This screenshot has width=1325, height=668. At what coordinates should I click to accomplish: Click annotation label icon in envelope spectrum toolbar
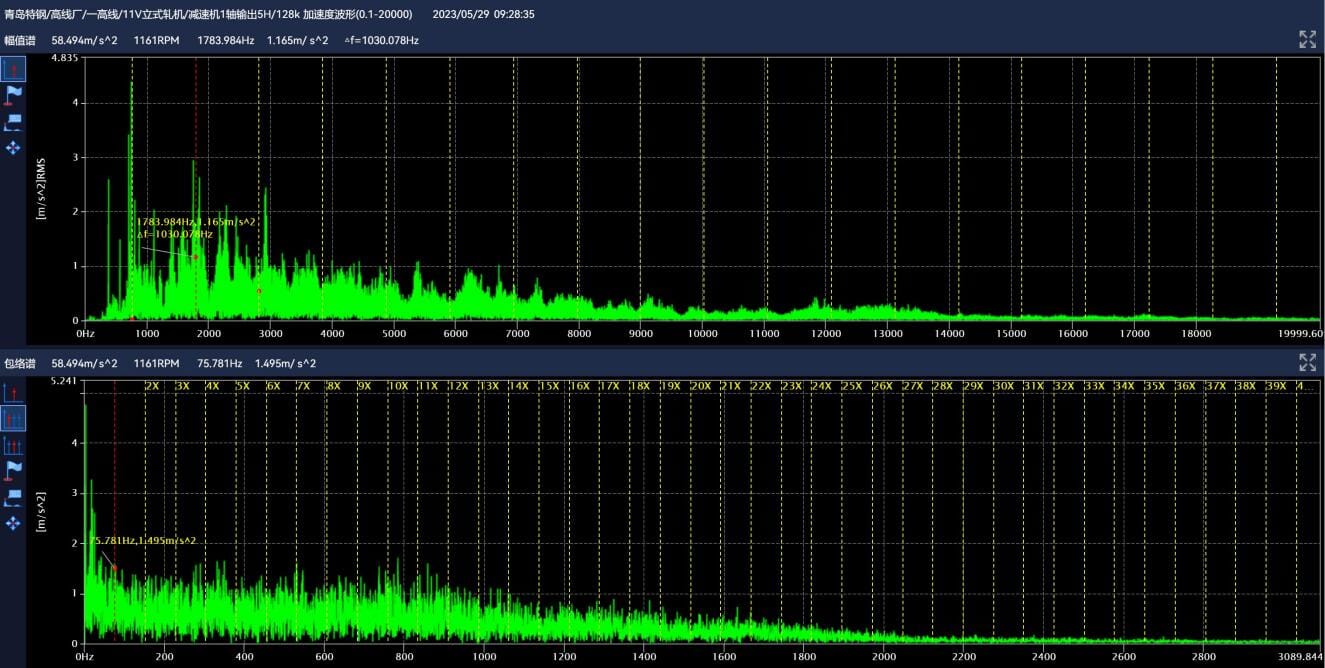click(13, 497)
